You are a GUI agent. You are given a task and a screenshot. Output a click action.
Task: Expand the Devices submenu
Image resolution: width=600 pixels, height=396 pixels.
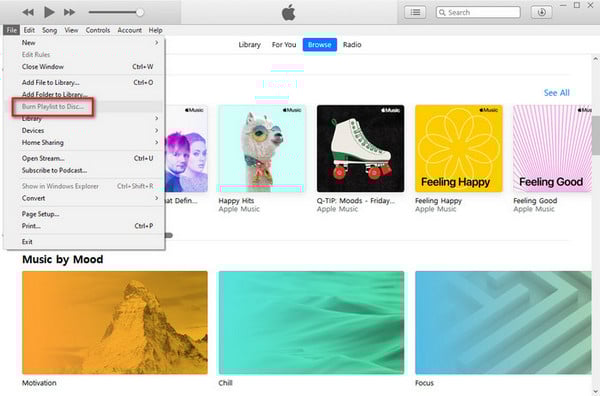[x=85, y=130]
